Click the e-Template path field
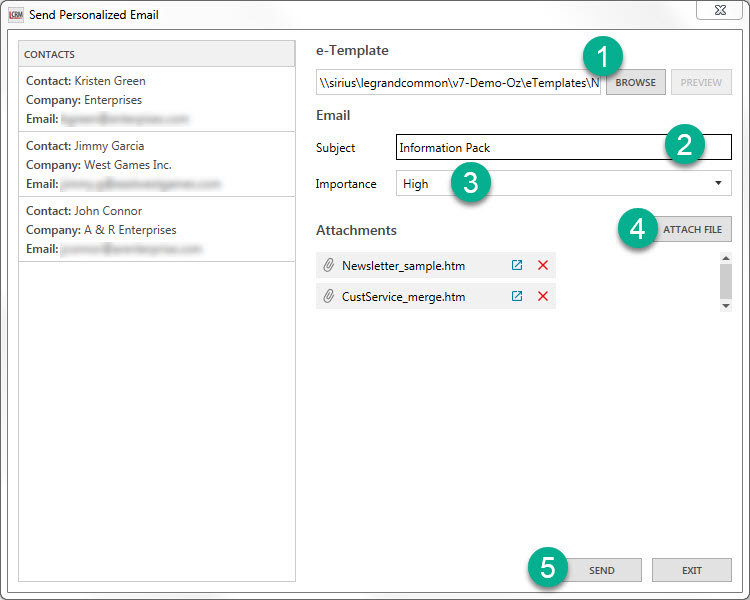The width and height of the screenshot is (750, 600). coord(458,82)
